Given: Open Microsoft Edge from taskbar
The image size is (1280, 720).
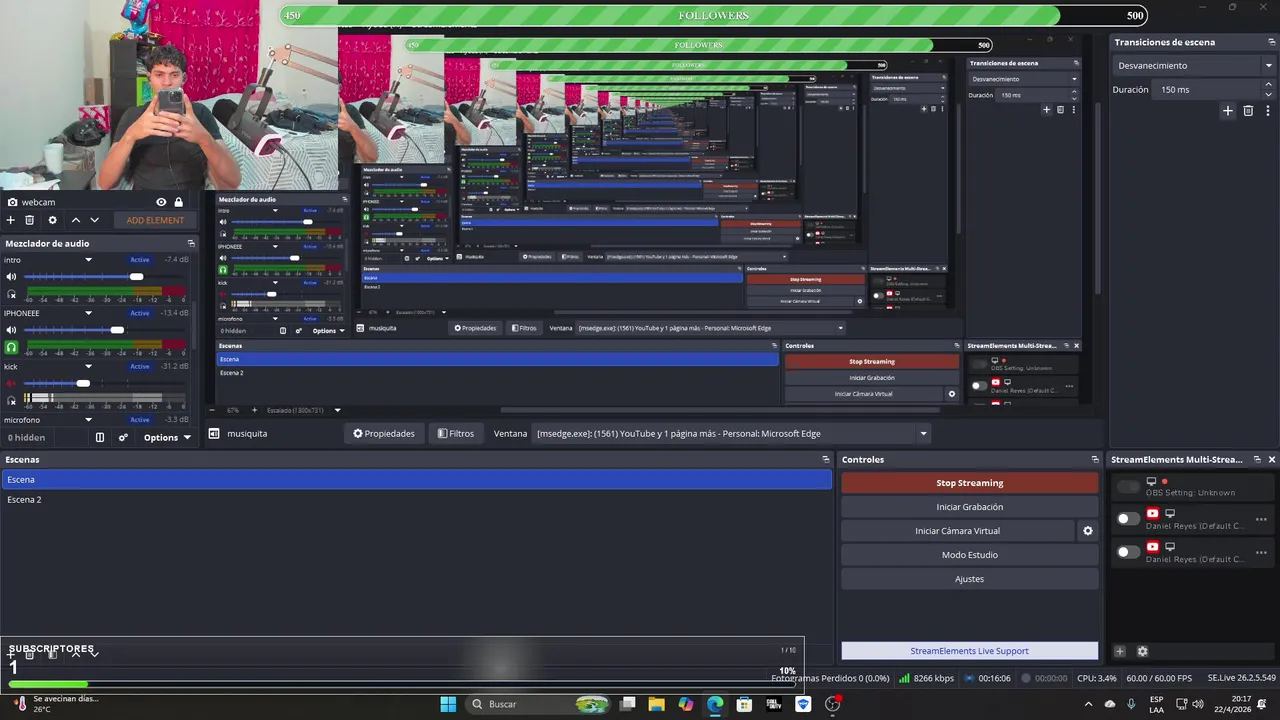Looking at the screenshot, I should point(715,704).
